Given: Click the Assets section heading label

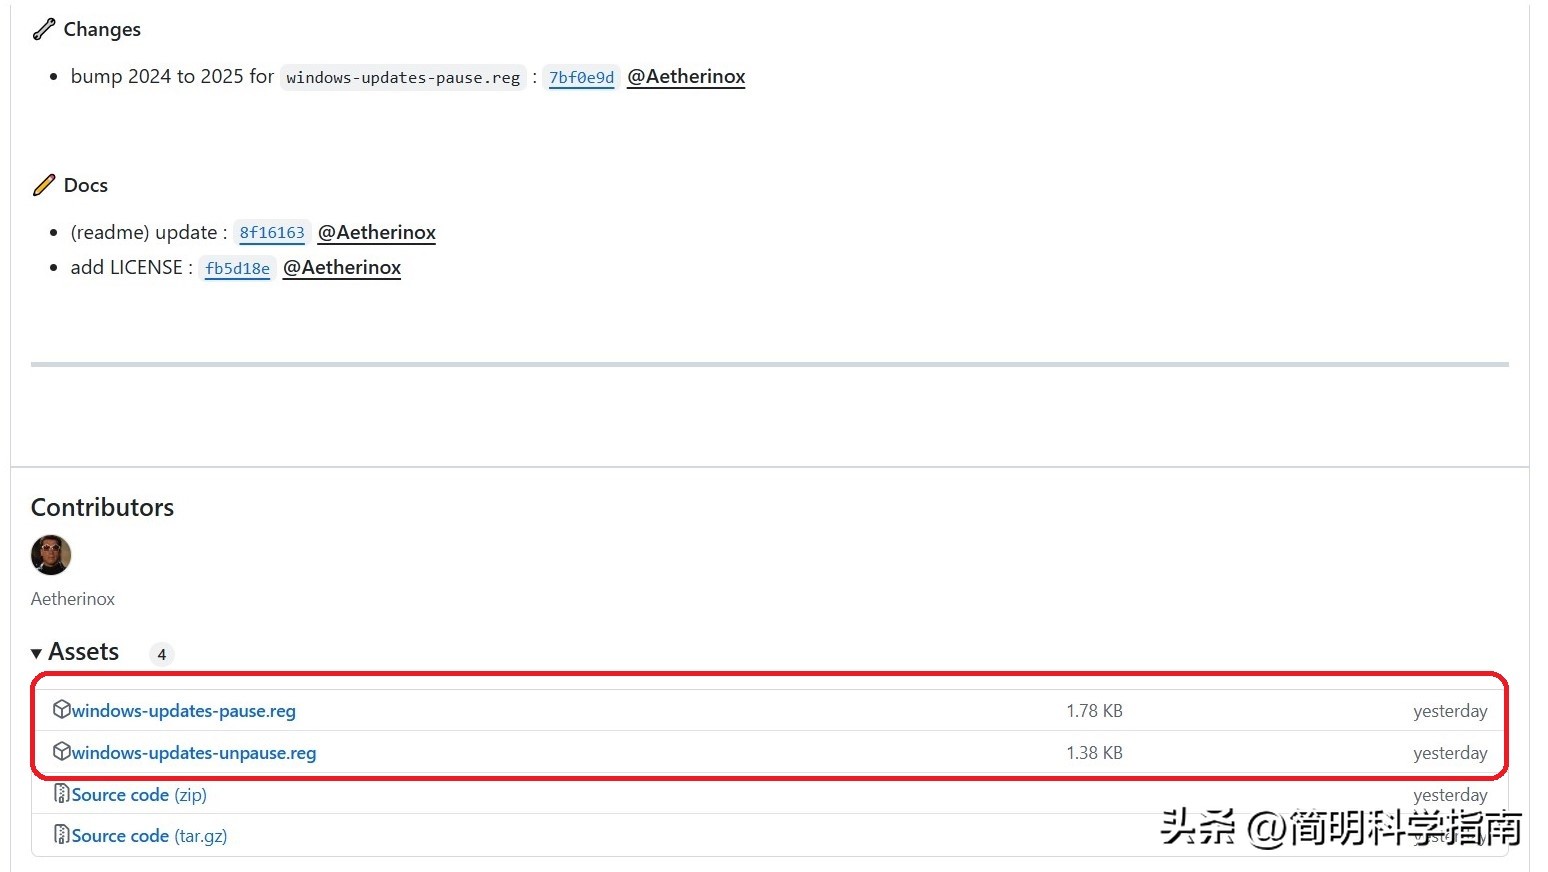Looking at the screenshot, I should [x=83, y=651].
